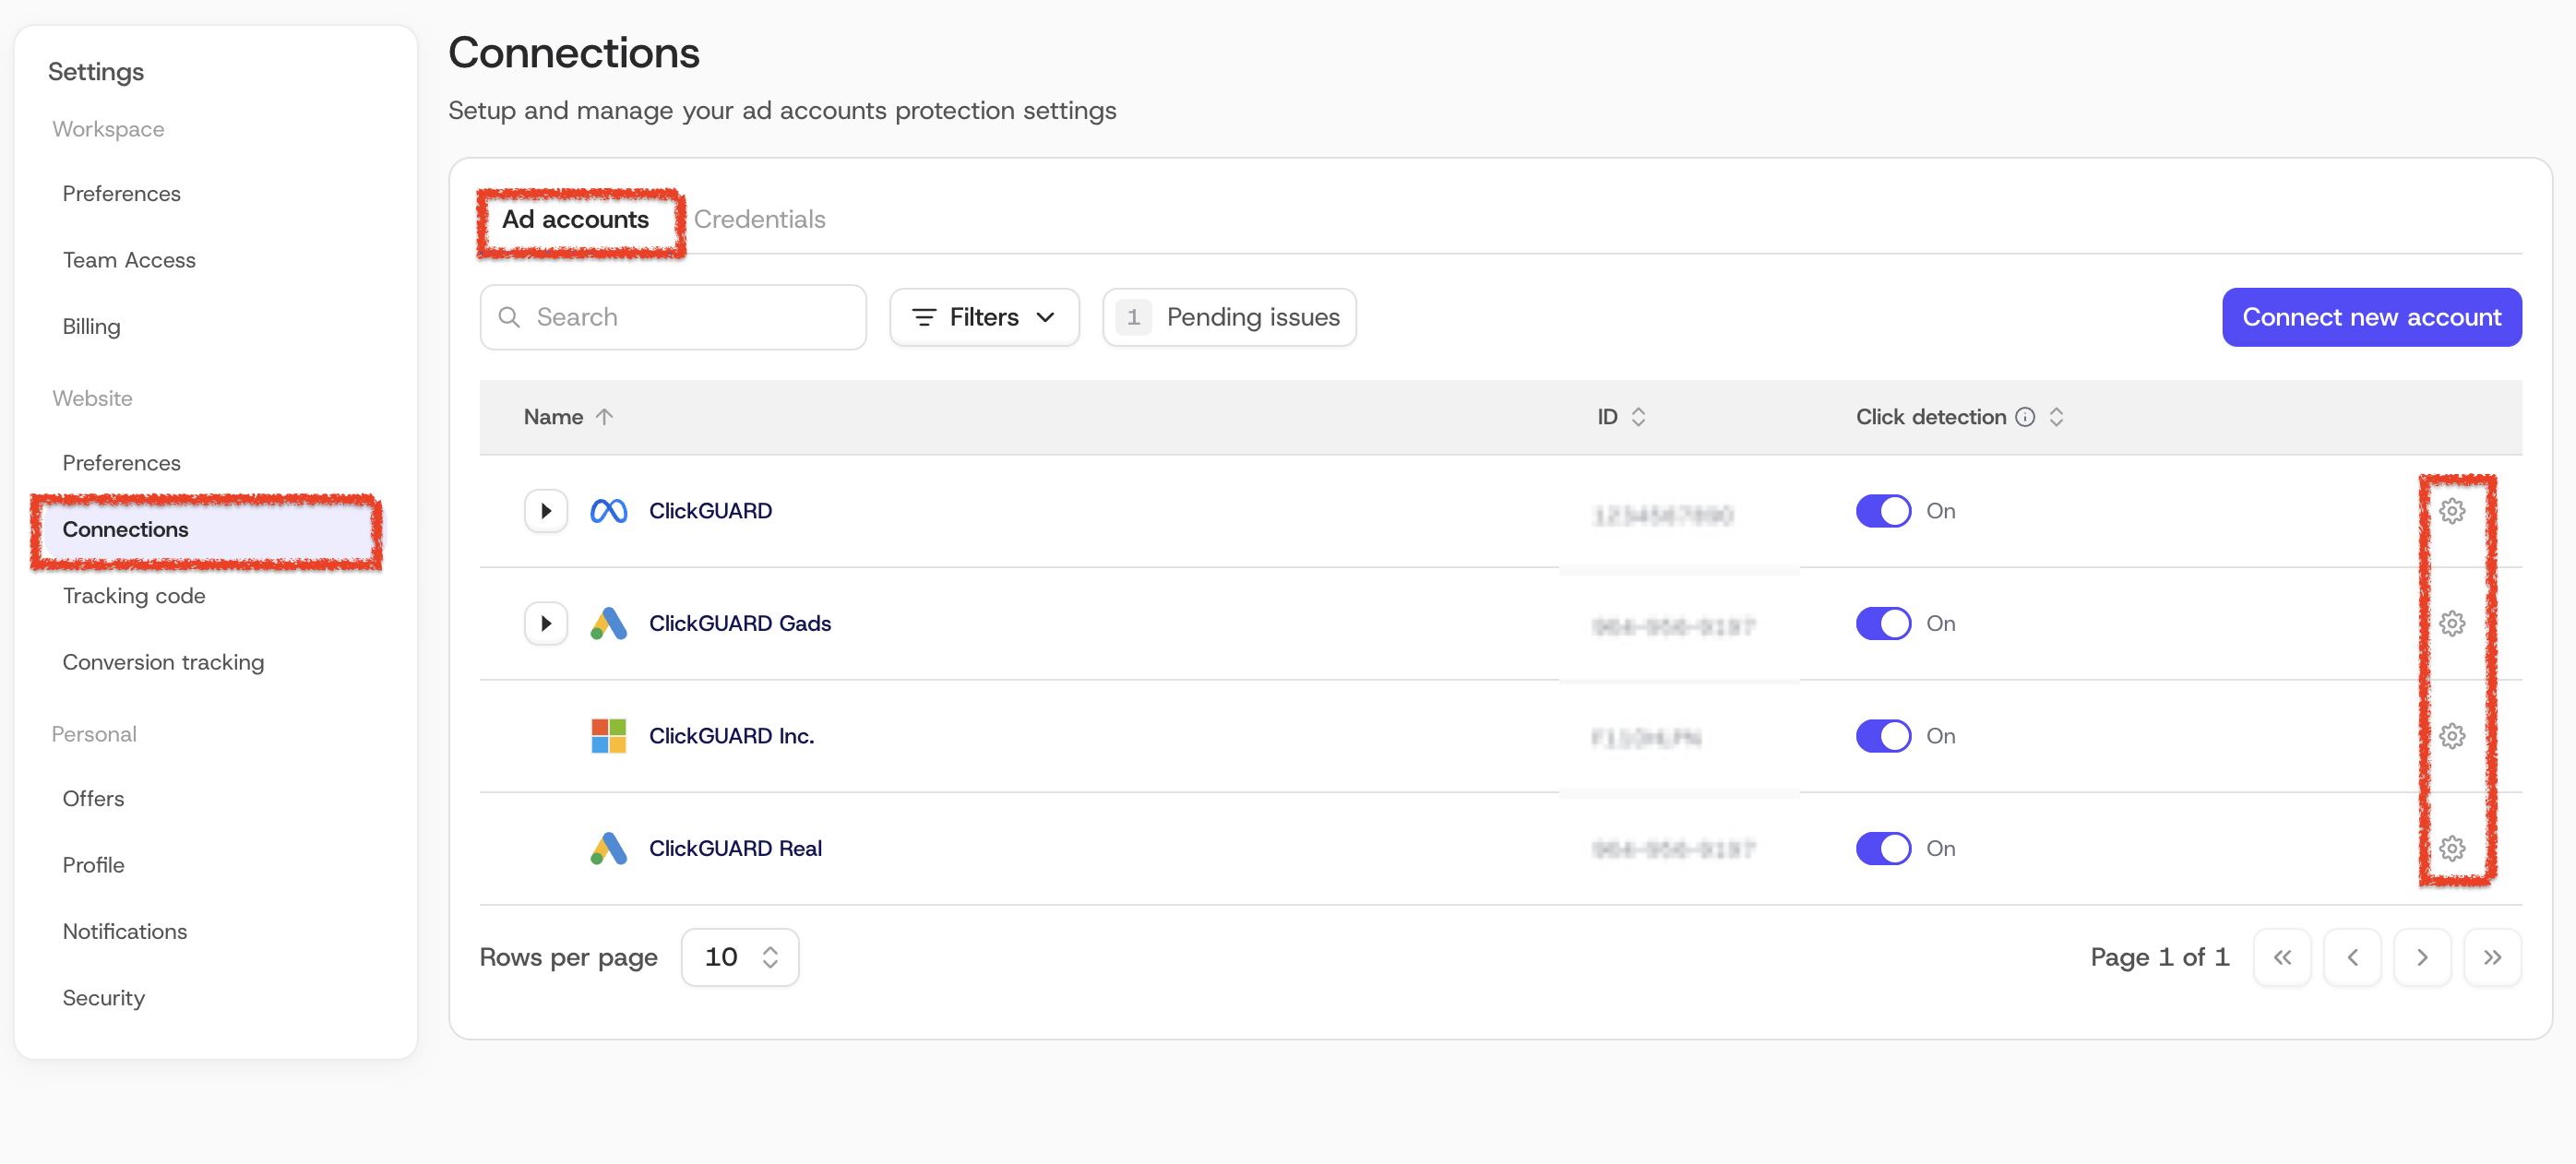Open Workspace Preferences
This screenshot has width=2576, height=1164.
tap(121, 194)
